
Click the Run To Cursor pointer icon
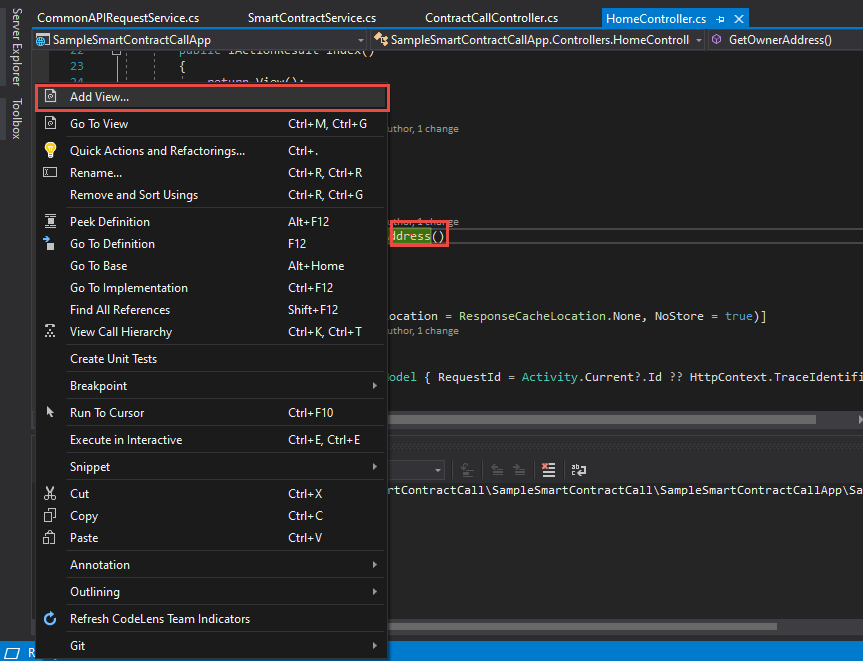(x=49, y=412)
